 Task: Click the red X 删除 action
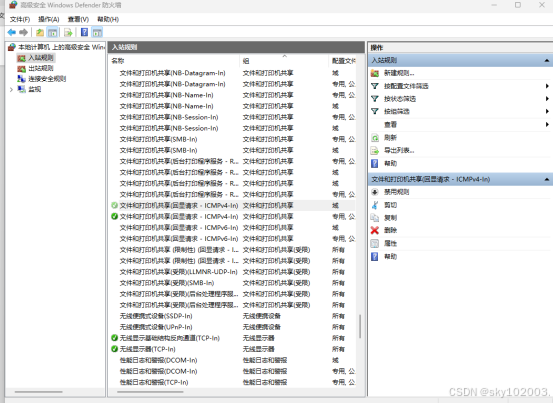click(x=375, y=230)
